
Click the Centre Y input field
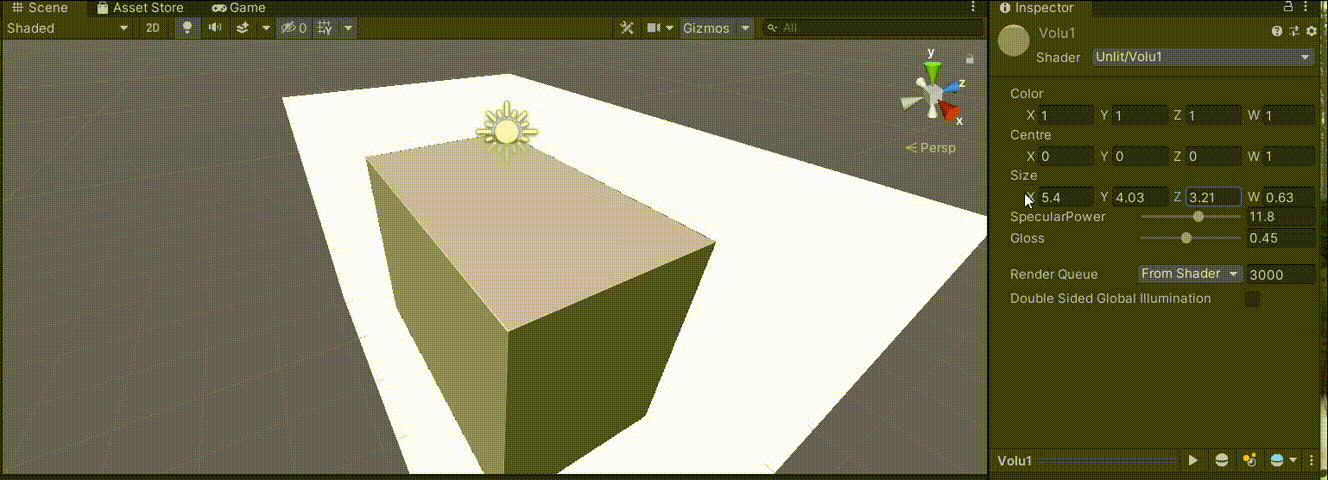[x=1140, y=156]
